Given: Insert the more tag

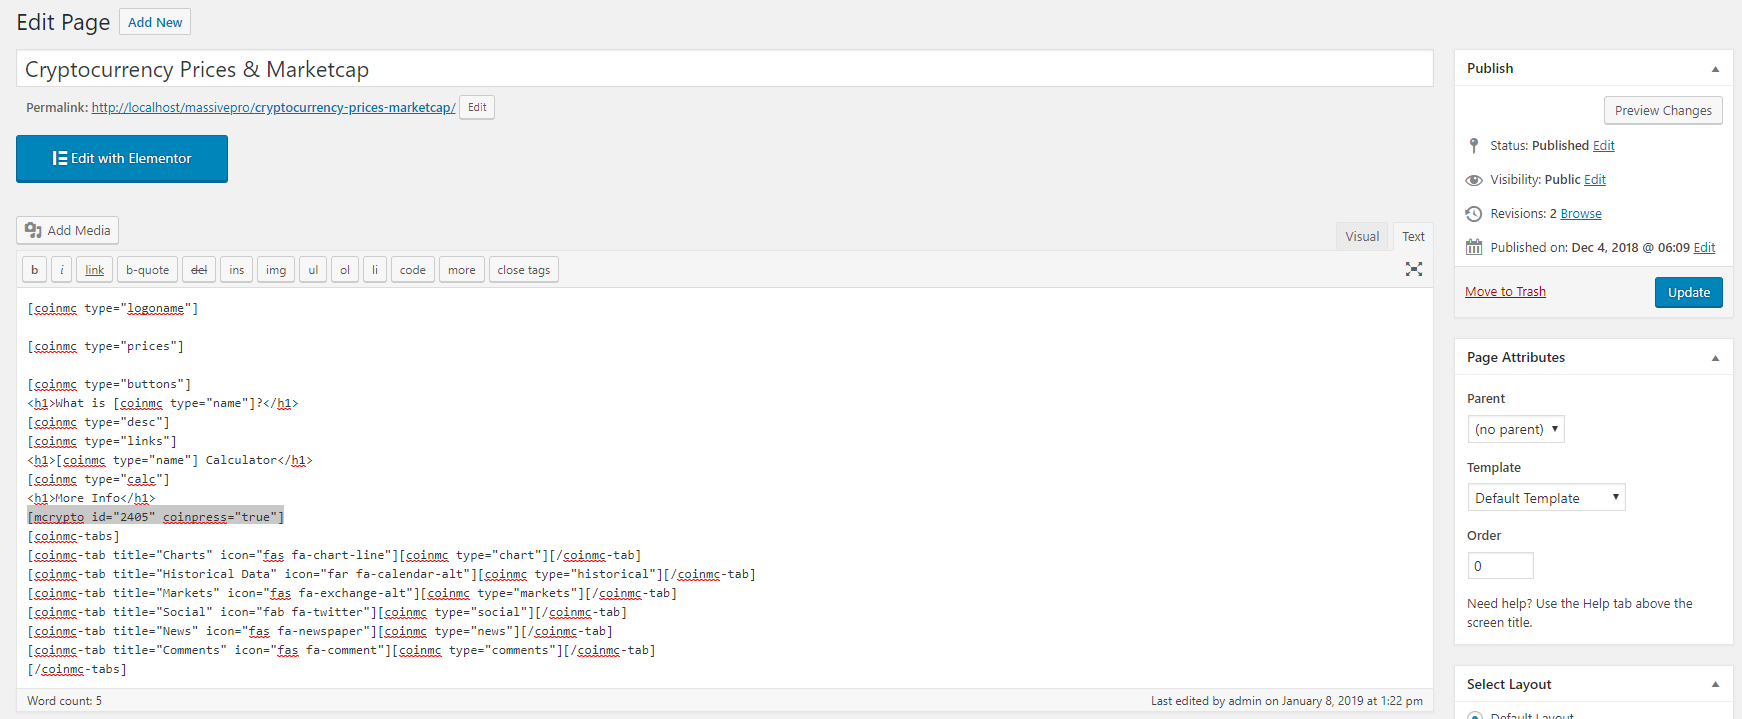Looking at the screenshot, I should [x=462, y=270].
